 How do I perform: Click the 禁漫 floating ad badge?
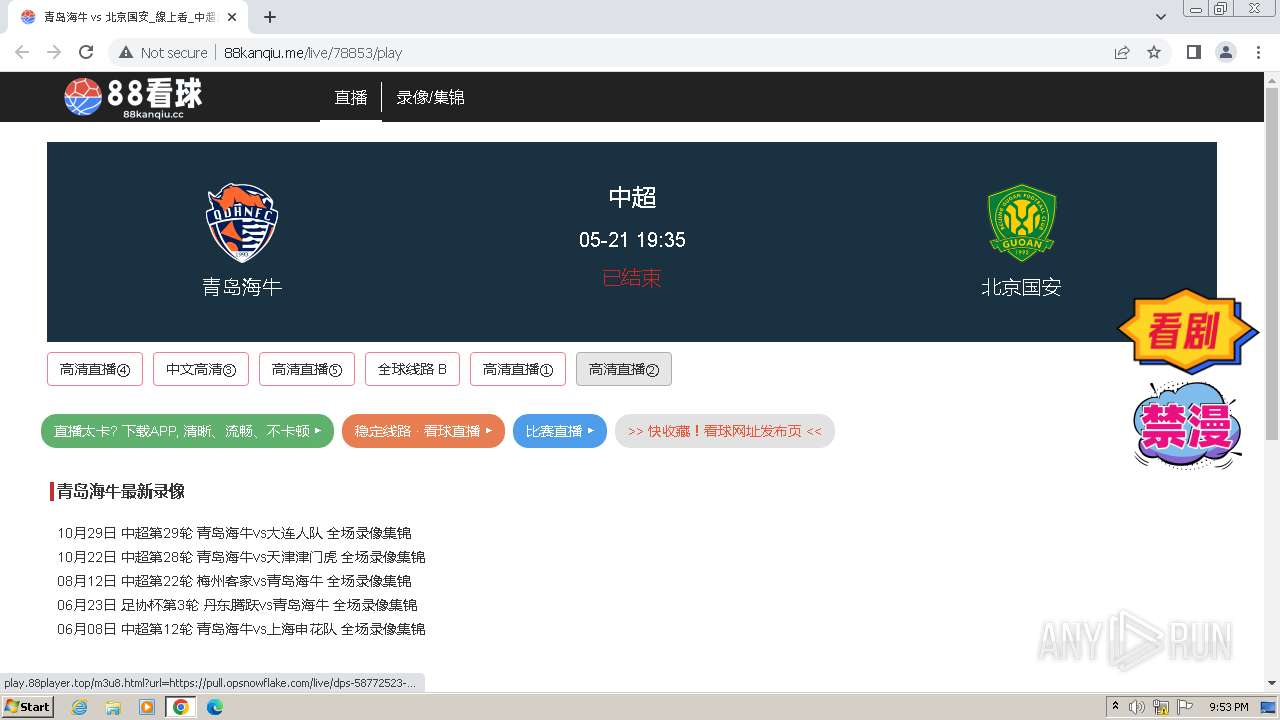(x=1187, y=425)
